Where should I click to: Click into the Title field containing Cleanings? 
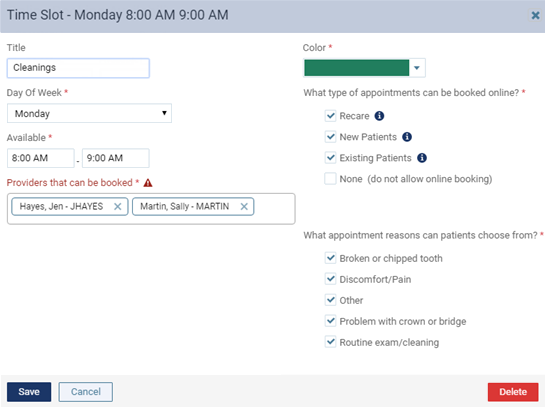click(78, 68)
